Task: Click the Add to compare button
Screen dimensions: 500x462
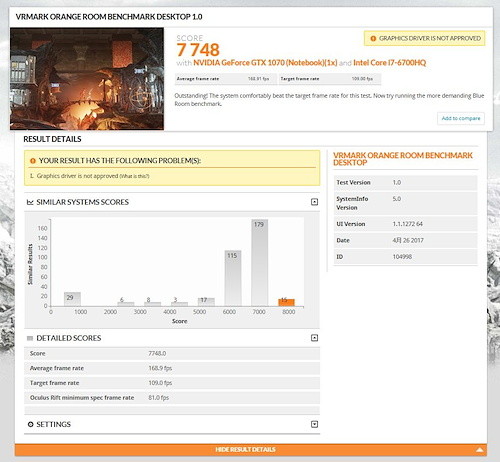Action: [x=461, y=118]
